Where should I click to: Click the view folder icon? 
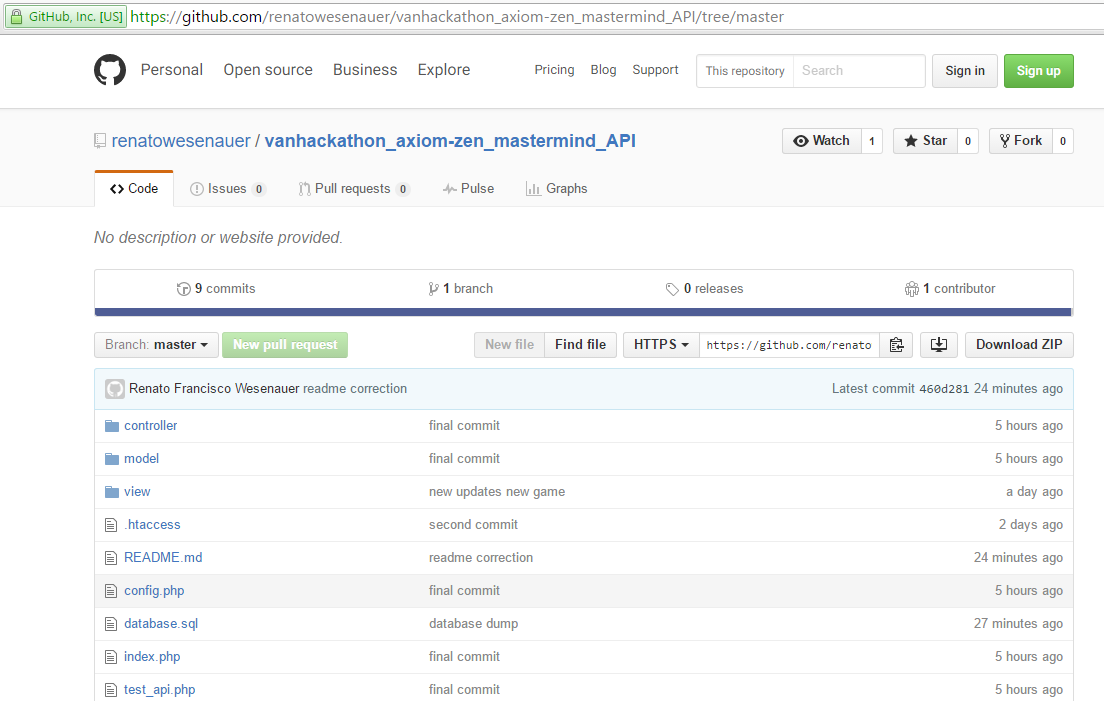(111, 492)
